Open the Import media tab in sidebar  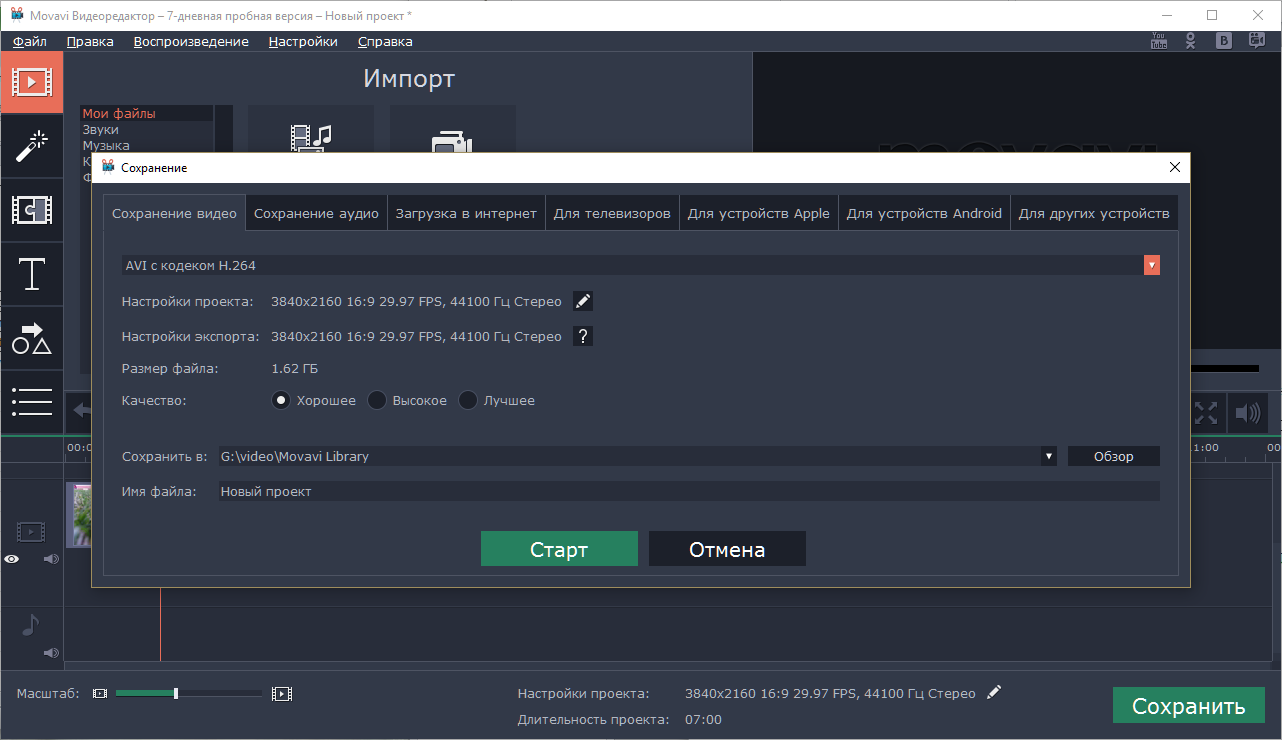click(32, 82)
